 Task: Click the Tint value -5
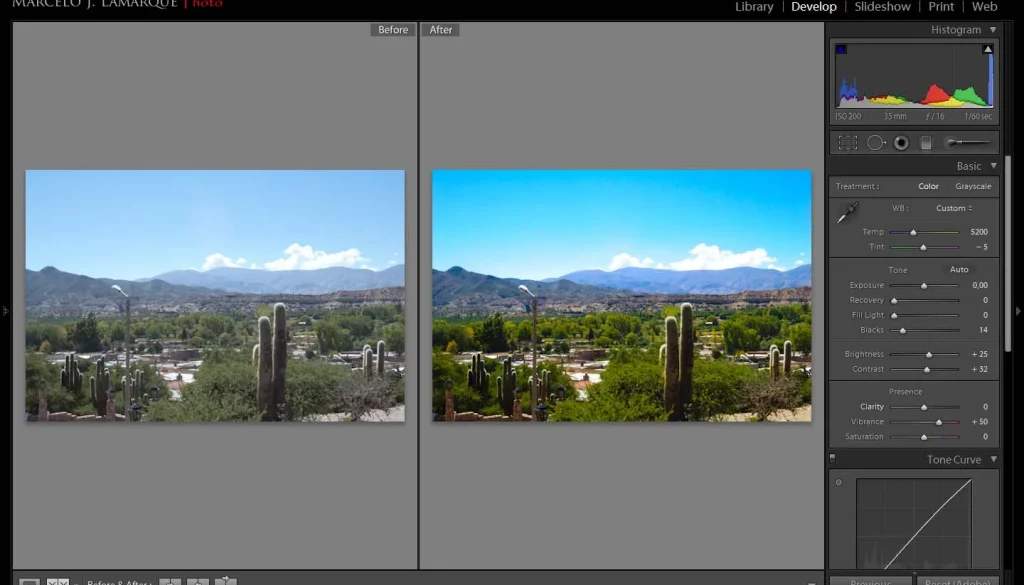click(x=982, y=247)
